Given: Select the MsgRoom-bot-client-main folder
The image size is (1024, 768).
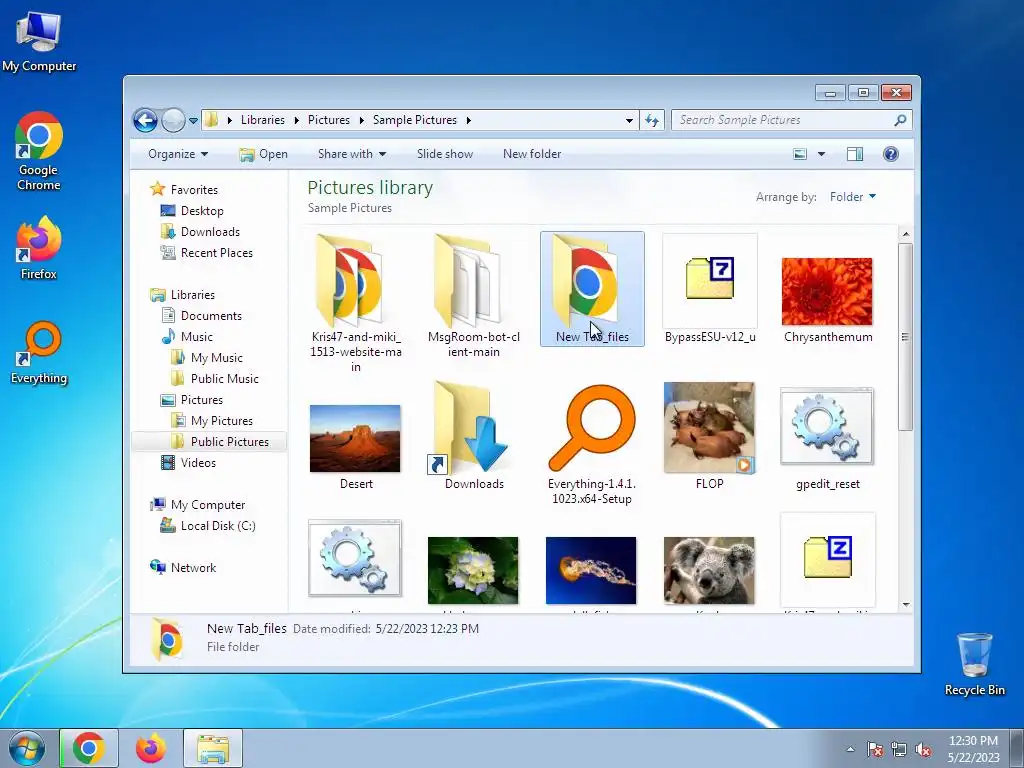Looking at the screenshot, I should coord(473,295).
